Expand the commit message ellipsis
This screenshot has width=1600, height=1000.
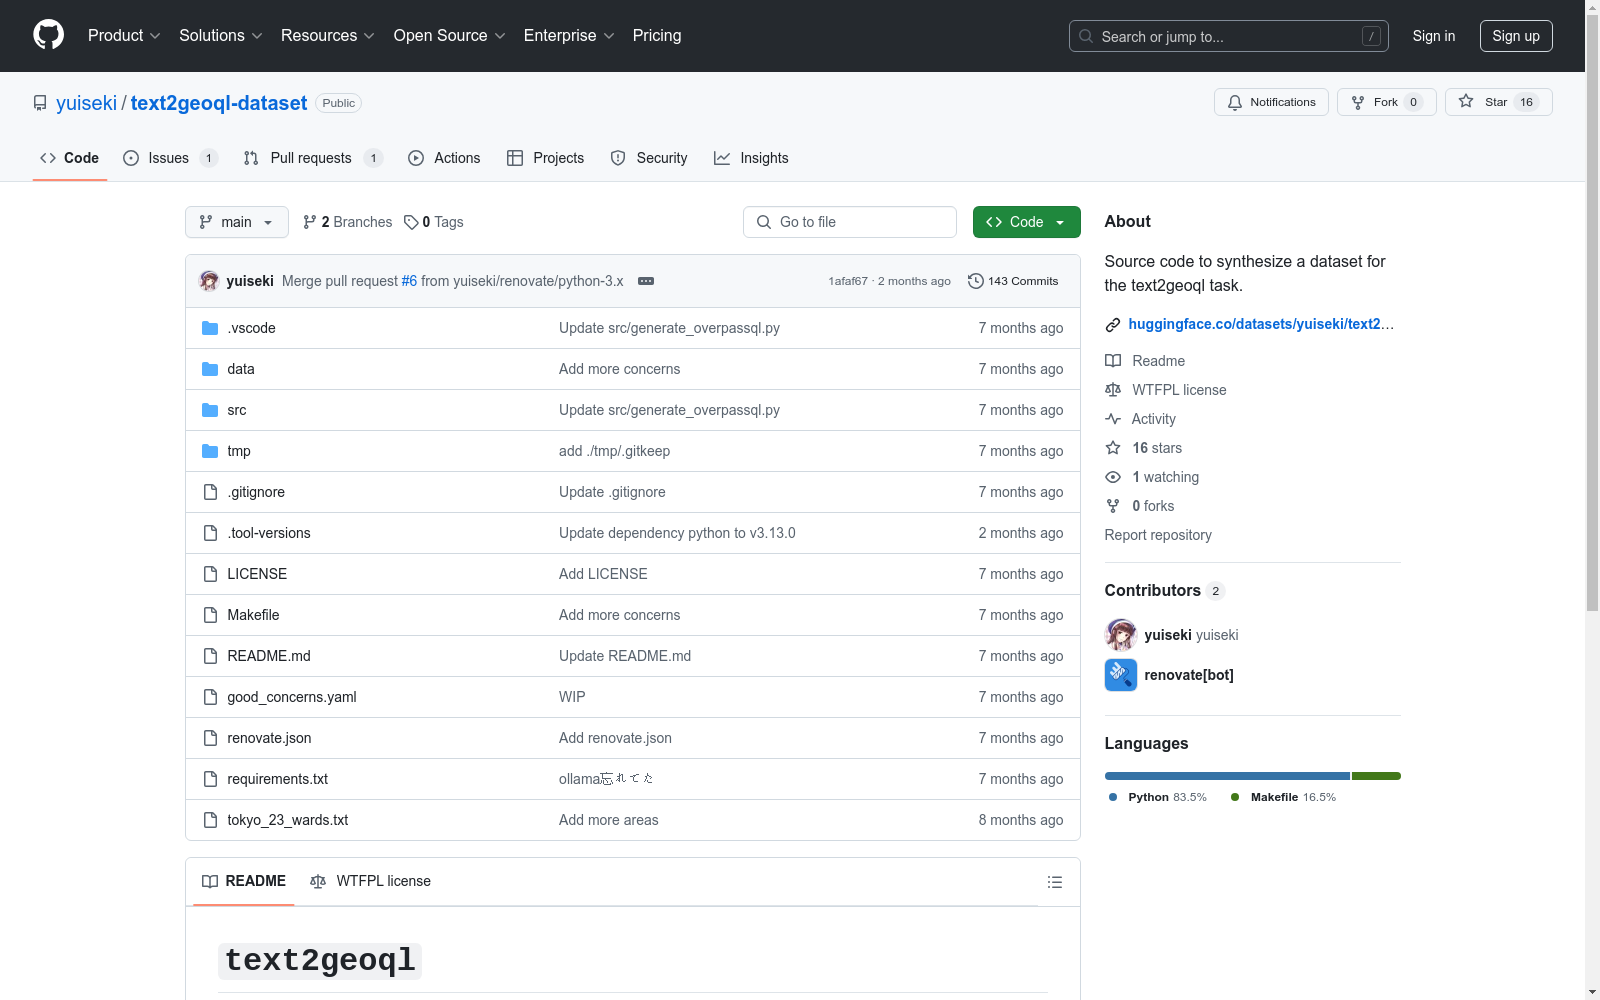click(x=646, y=281)
